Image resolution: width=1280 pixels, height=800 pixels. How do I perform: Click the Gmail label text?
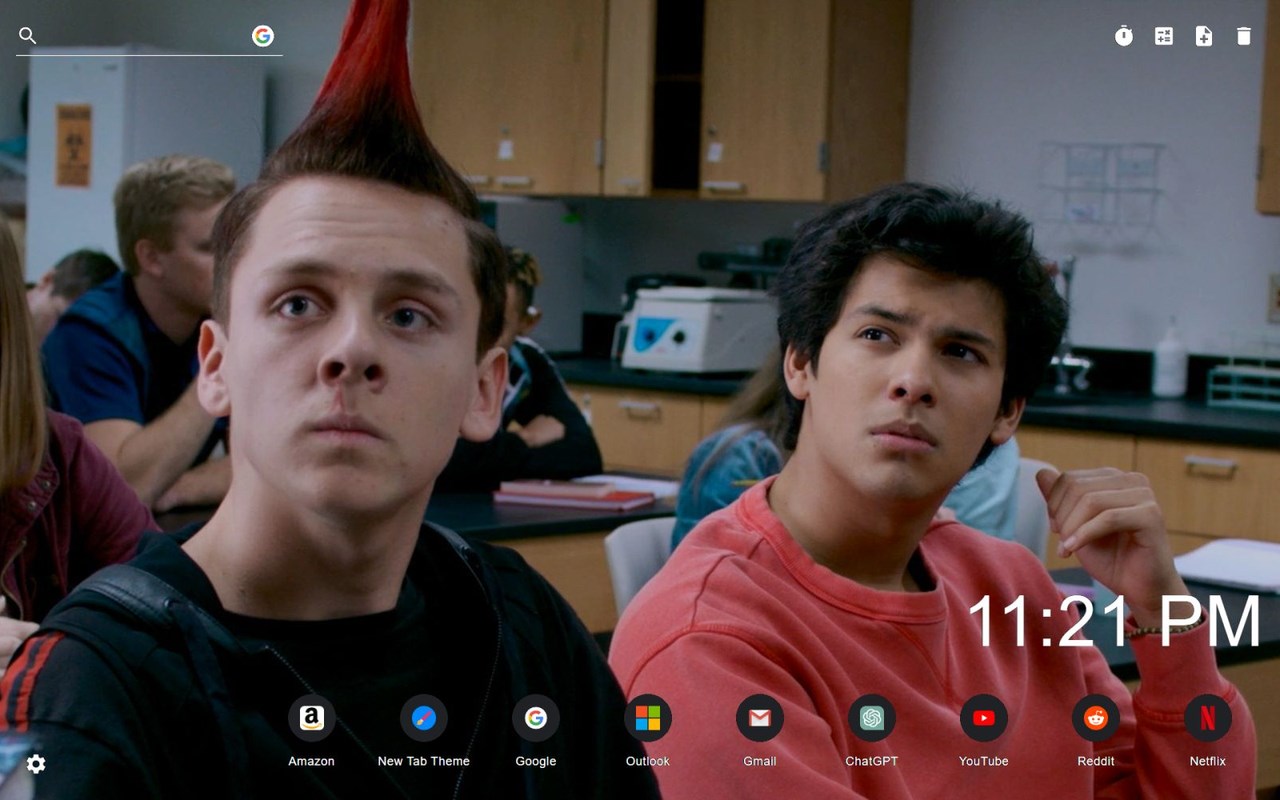(759, 761)
